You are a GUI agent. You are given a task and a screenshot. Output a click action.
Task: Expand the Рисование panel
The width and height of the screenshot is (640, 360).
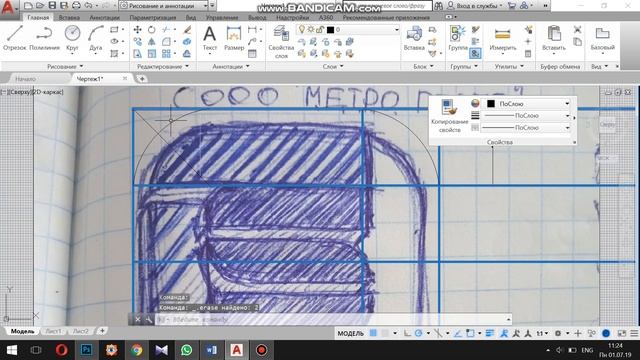click(x=64, y=66)
